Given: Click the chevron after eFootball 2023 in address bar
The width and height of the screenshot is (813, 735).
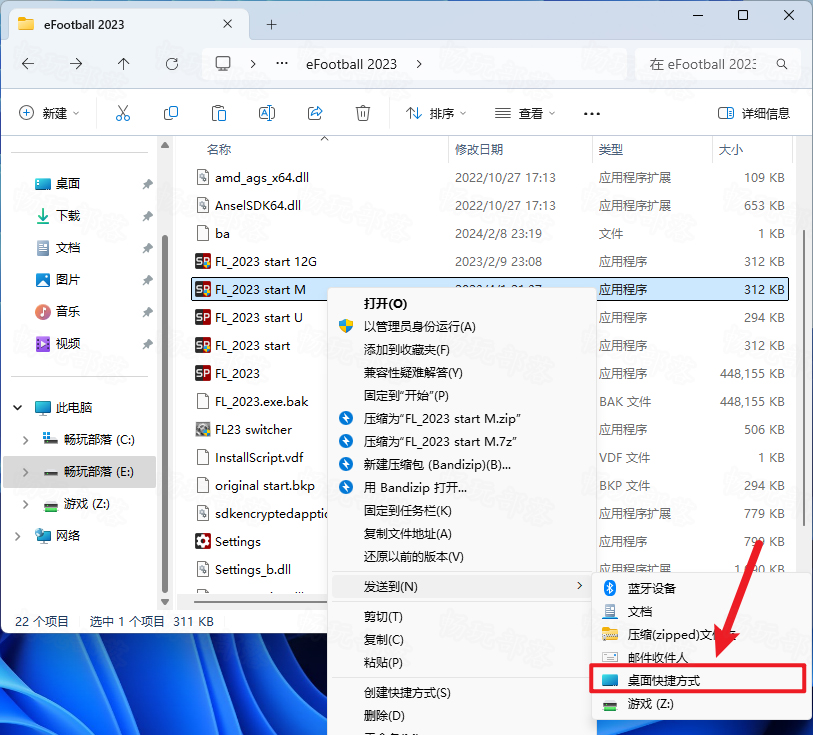Looking at the screenshot, I should [x=419, y=64].
